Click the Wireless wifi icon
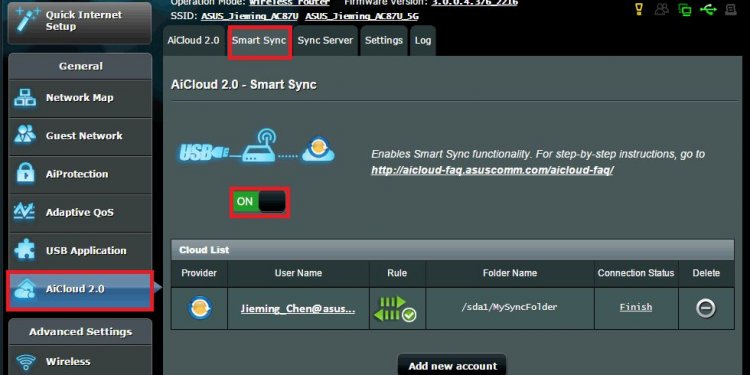The width and height of the screenshot is (750, 375). (25, 362)
